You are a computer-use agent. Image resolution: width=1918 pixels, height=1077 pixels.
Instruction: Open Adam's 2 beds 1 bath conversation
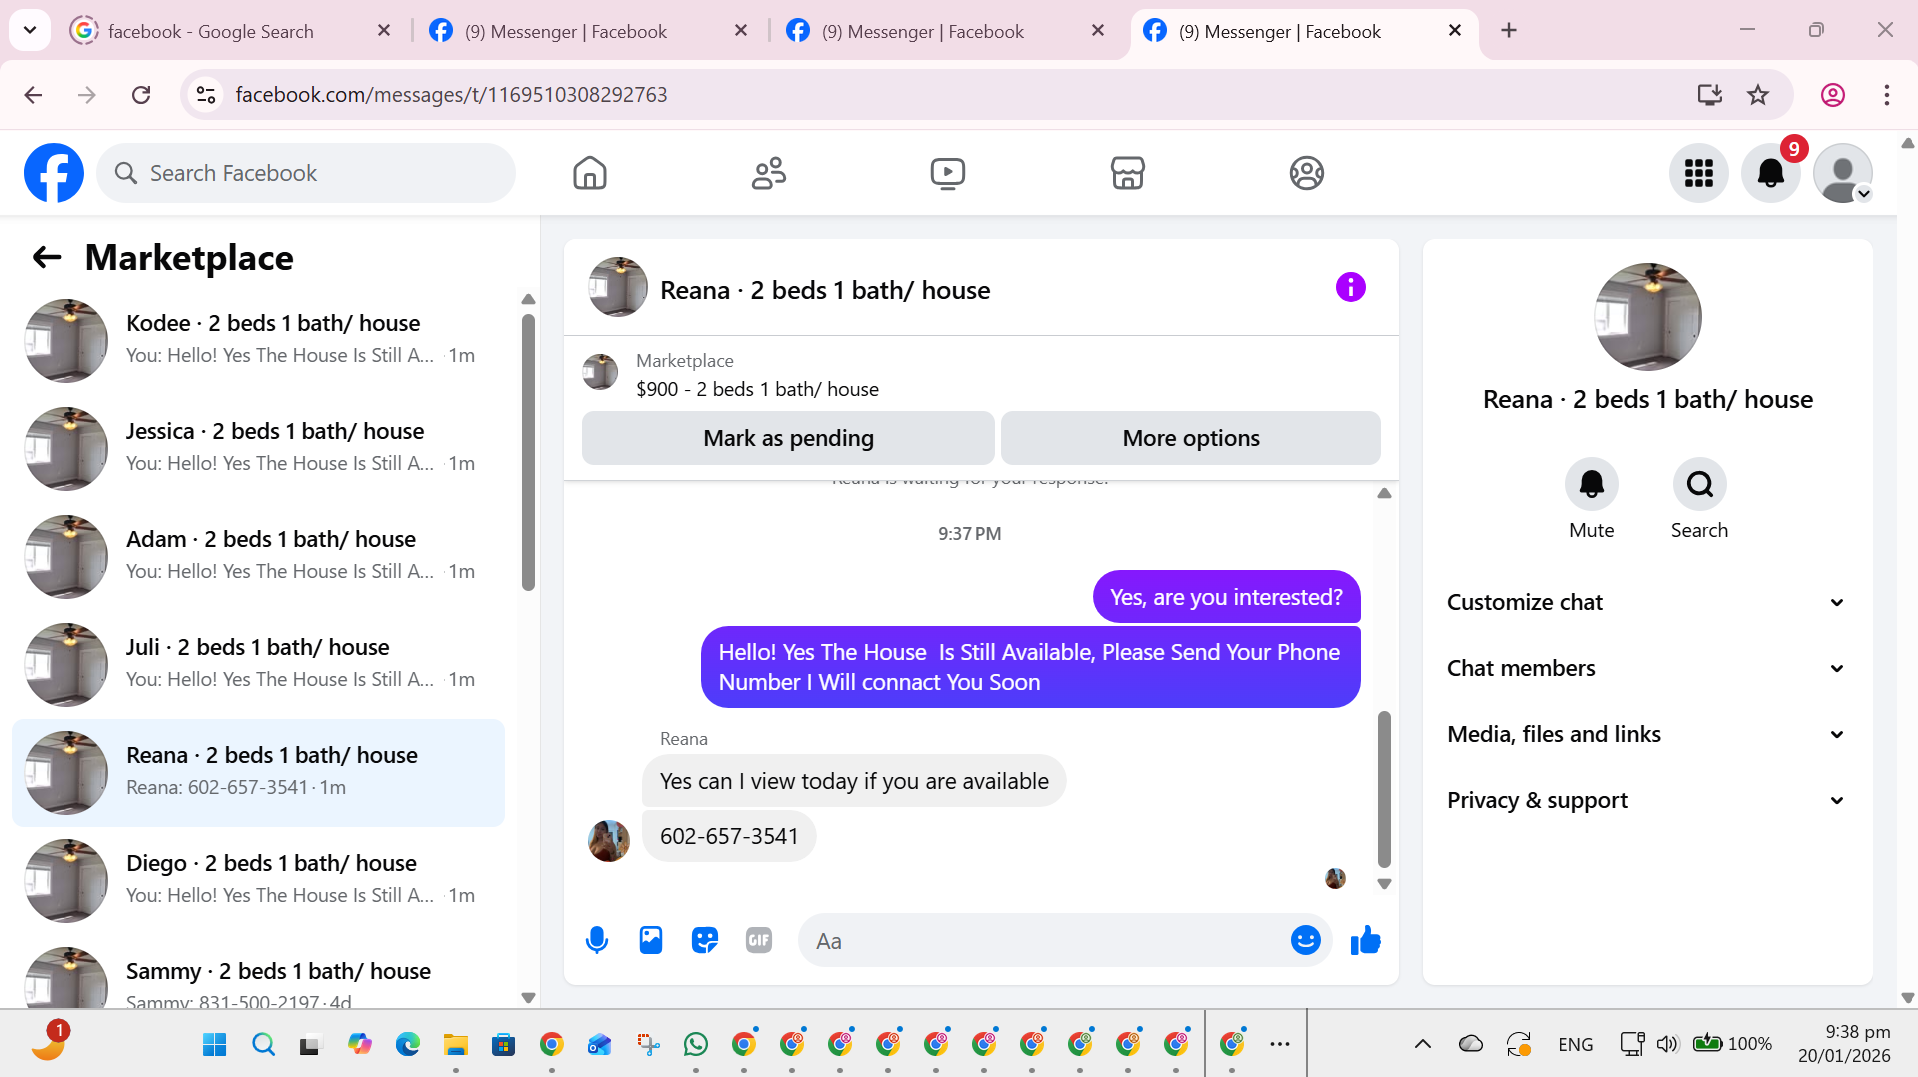[x=258, y=557]
